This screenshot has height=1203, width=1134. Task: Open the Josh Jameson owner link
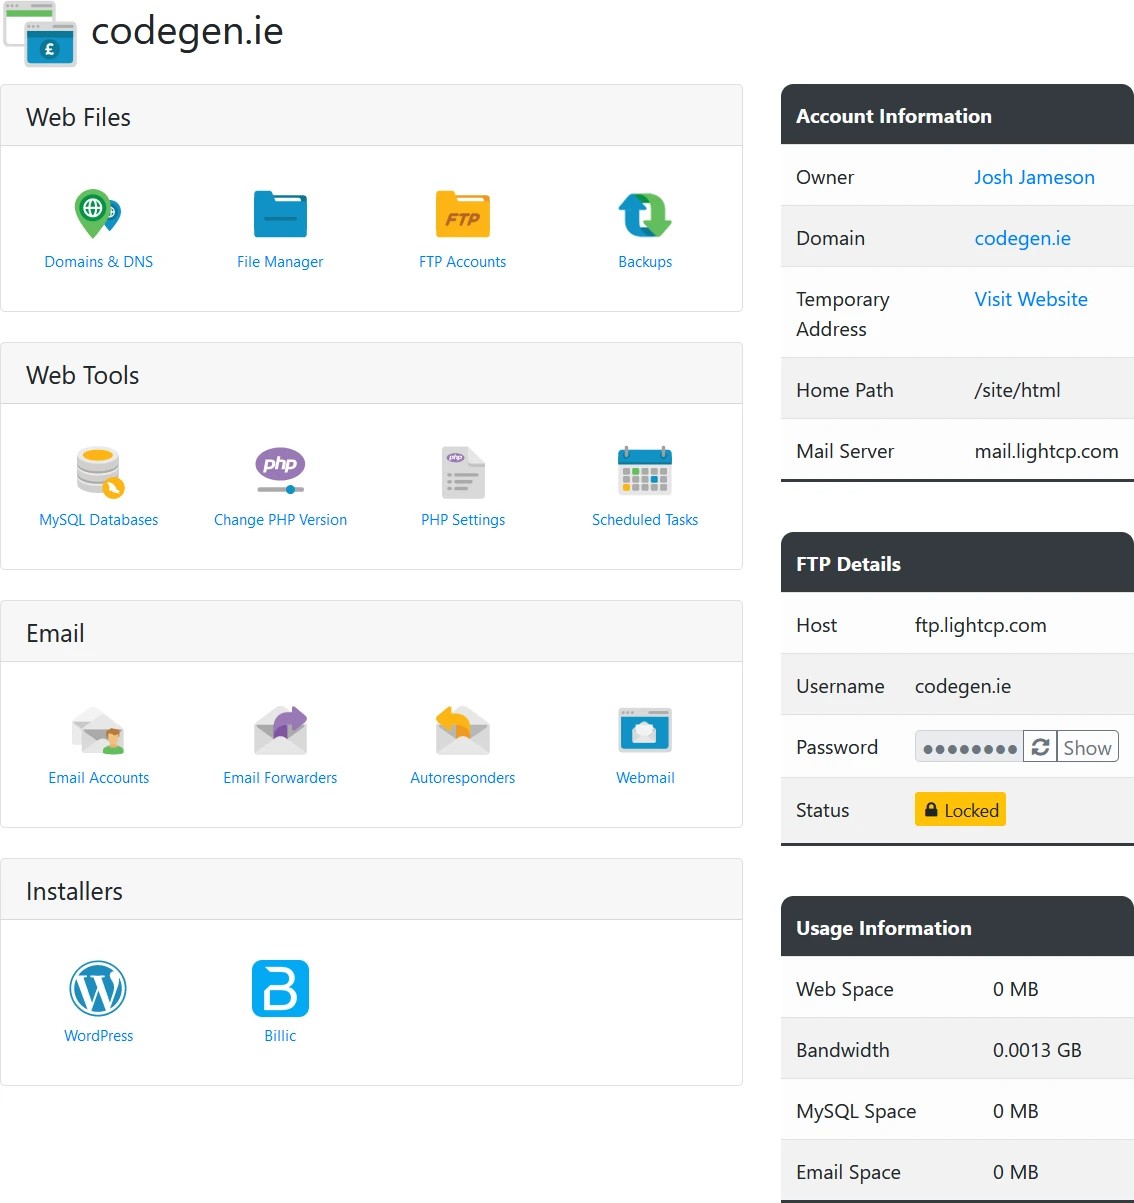[1034, 177]
